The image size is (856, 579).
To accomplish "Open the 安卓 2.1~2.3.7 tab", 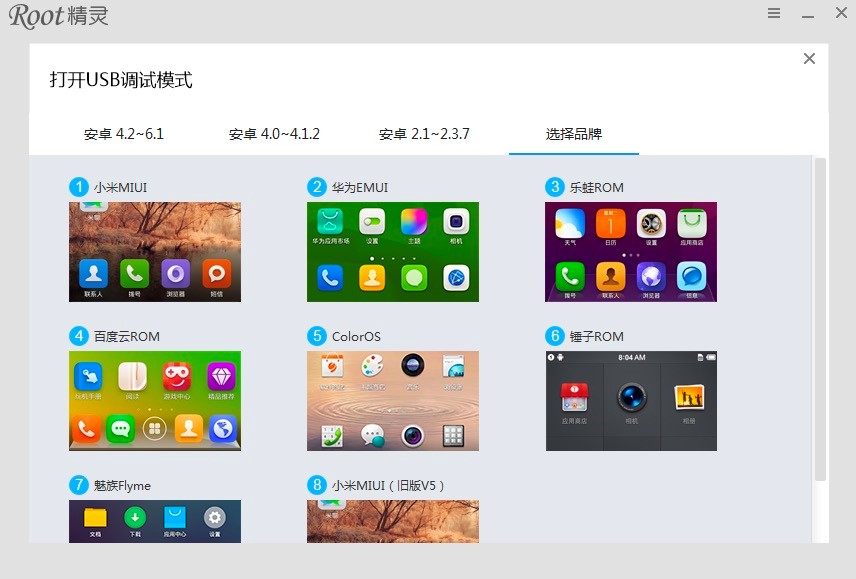I will point(424,131).
